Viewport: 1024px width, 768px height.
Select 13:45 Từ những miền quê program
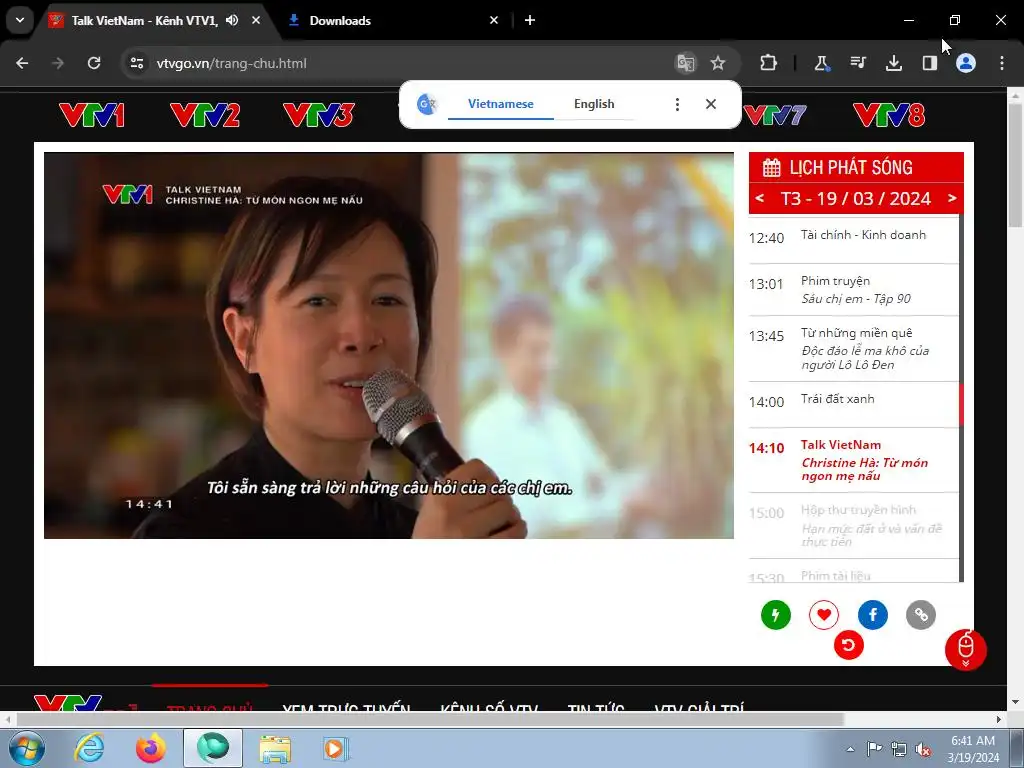tap(853, 349)
